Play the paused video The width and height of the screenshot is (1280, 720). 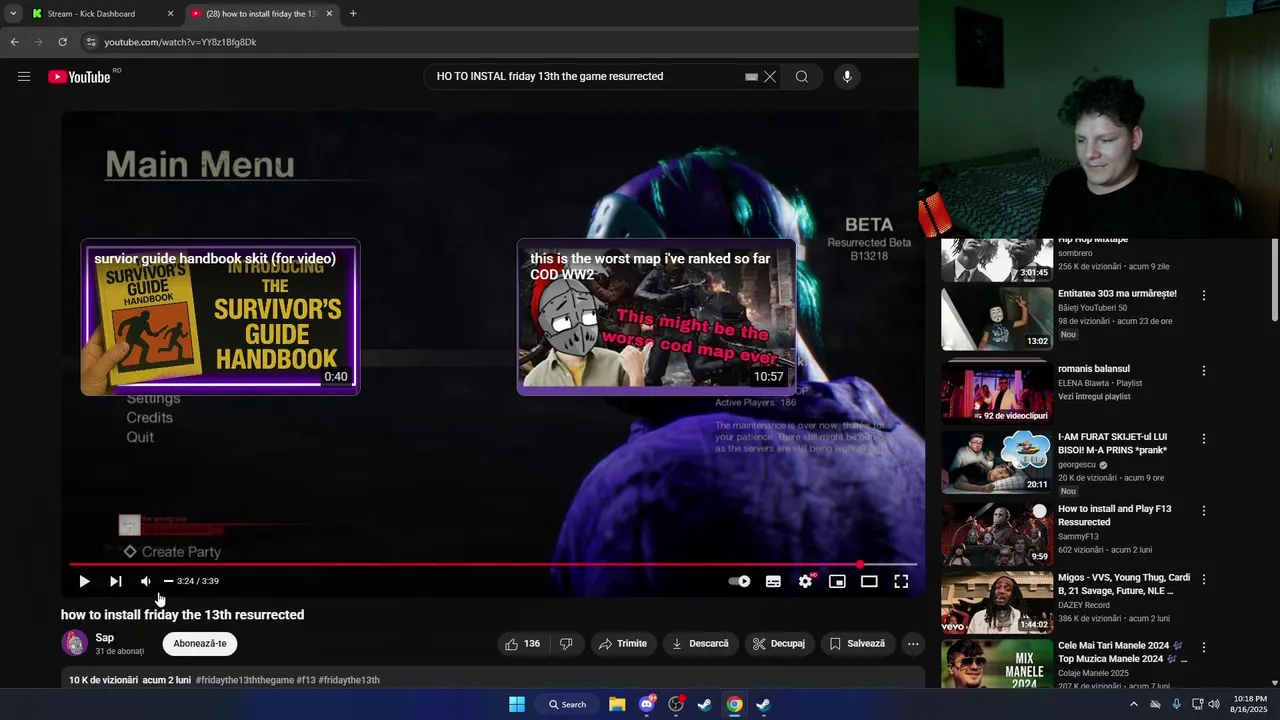pos(84,581)
